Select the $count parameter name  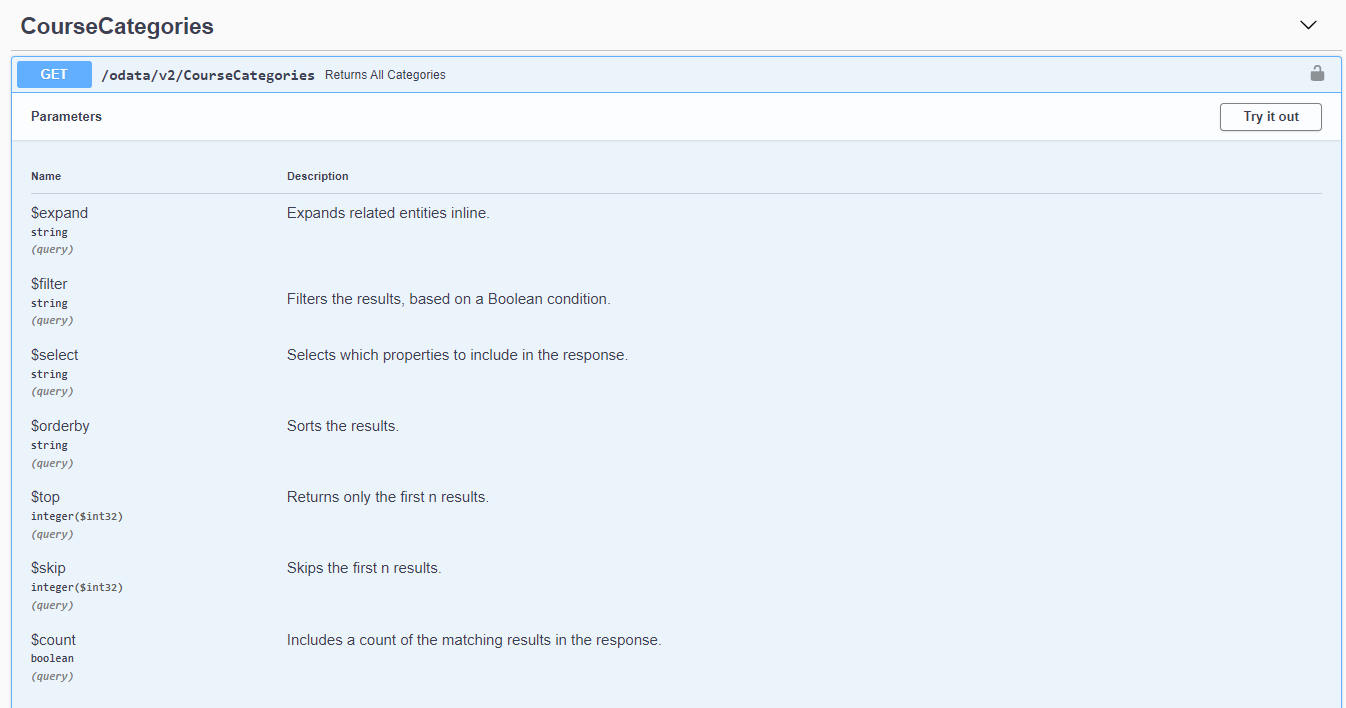53,640
